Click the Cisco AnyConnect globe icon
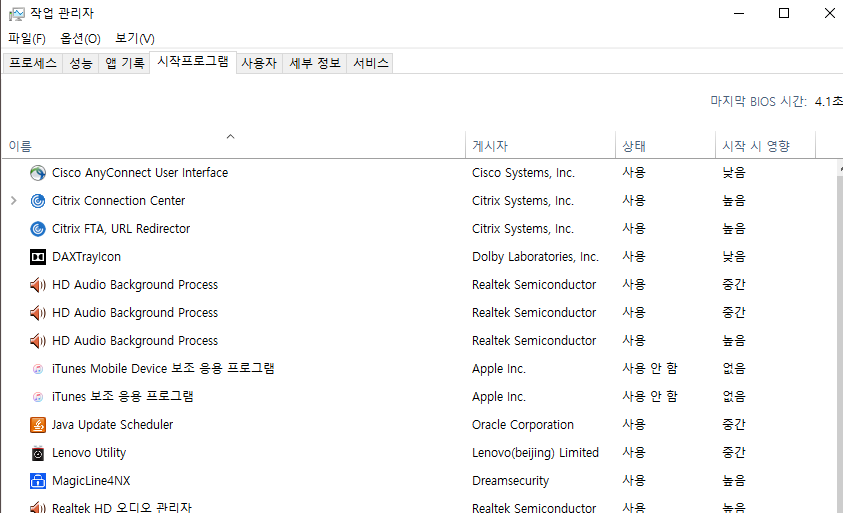 pyautogui.click(x=38, y=173)
